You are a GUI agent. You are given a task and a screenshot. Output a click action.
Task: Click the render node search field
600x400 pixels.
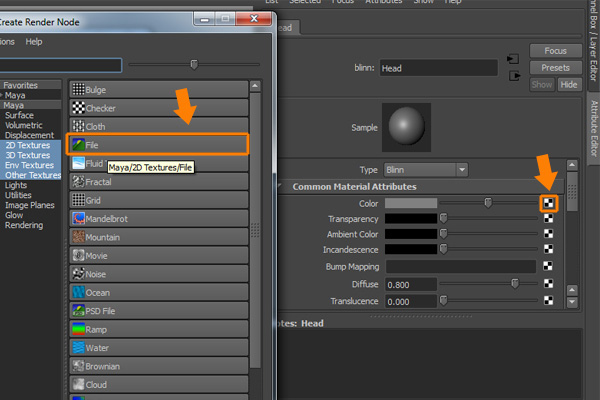pyautogui.click(x=60, y=65)
